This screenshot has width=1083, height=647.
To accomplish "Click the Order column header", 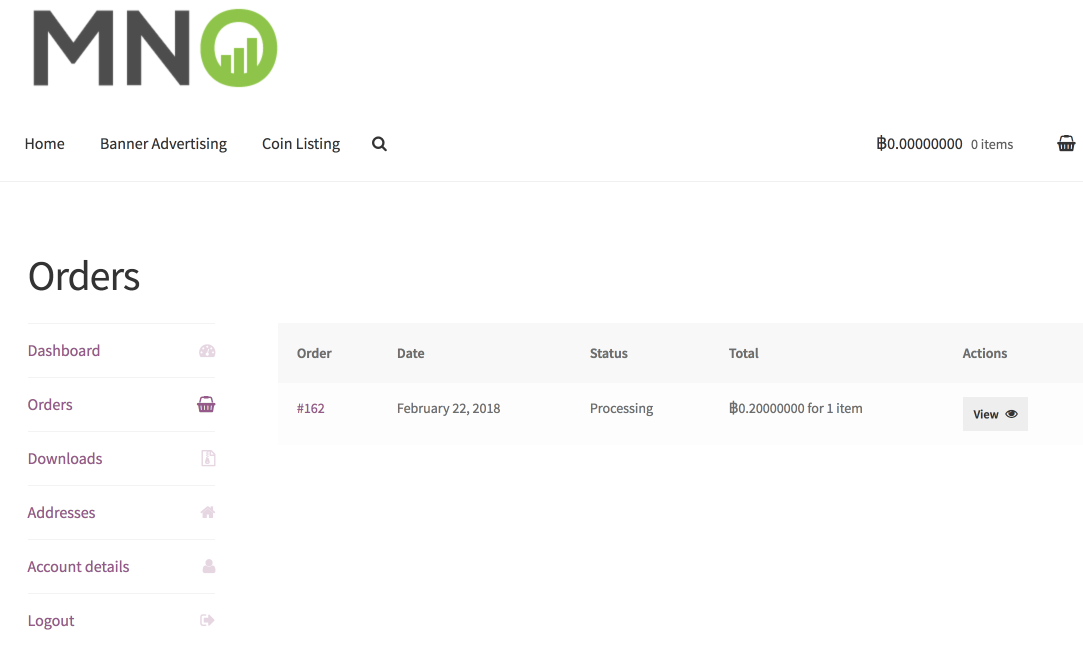I will (x=314, y=353).
